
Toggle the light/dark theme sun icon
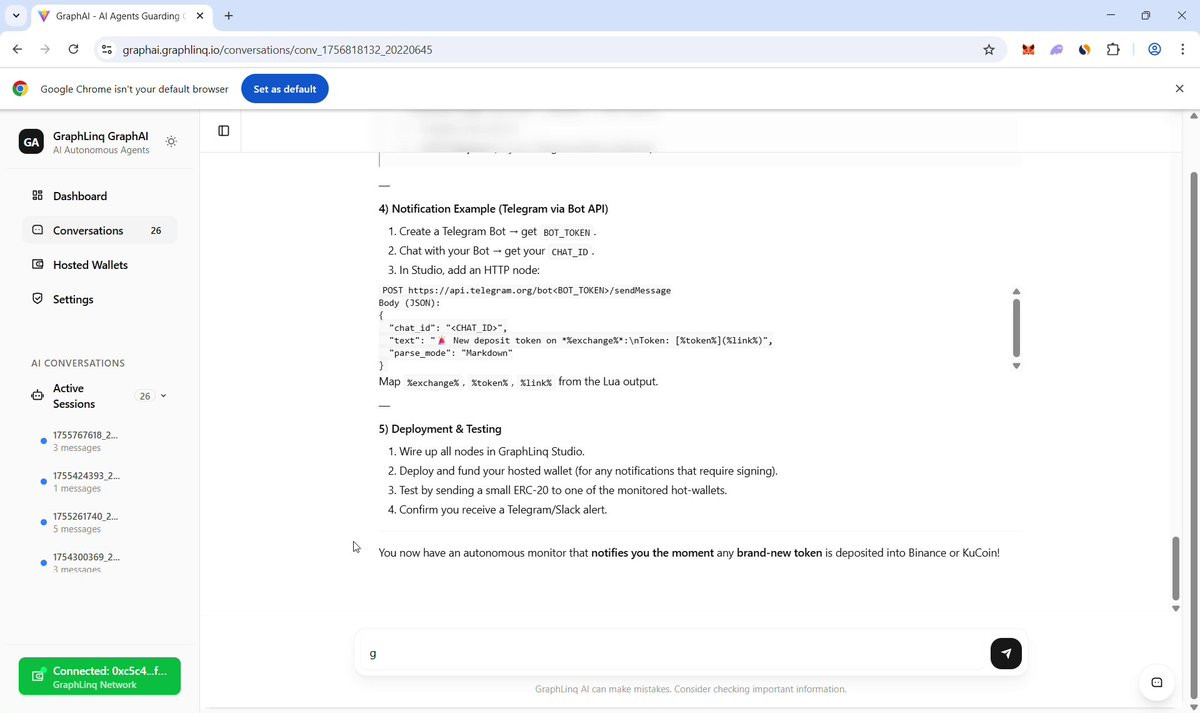coord(171,142)
